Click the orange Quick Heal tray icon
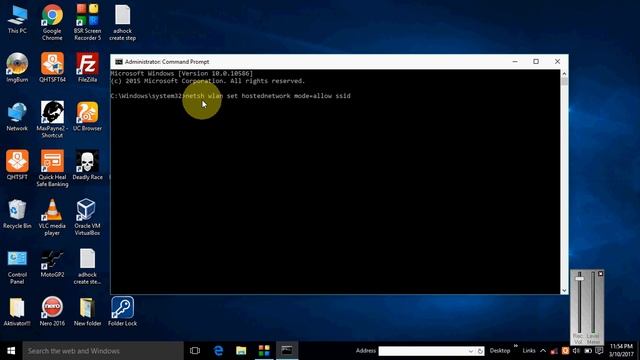 (565, 351)
